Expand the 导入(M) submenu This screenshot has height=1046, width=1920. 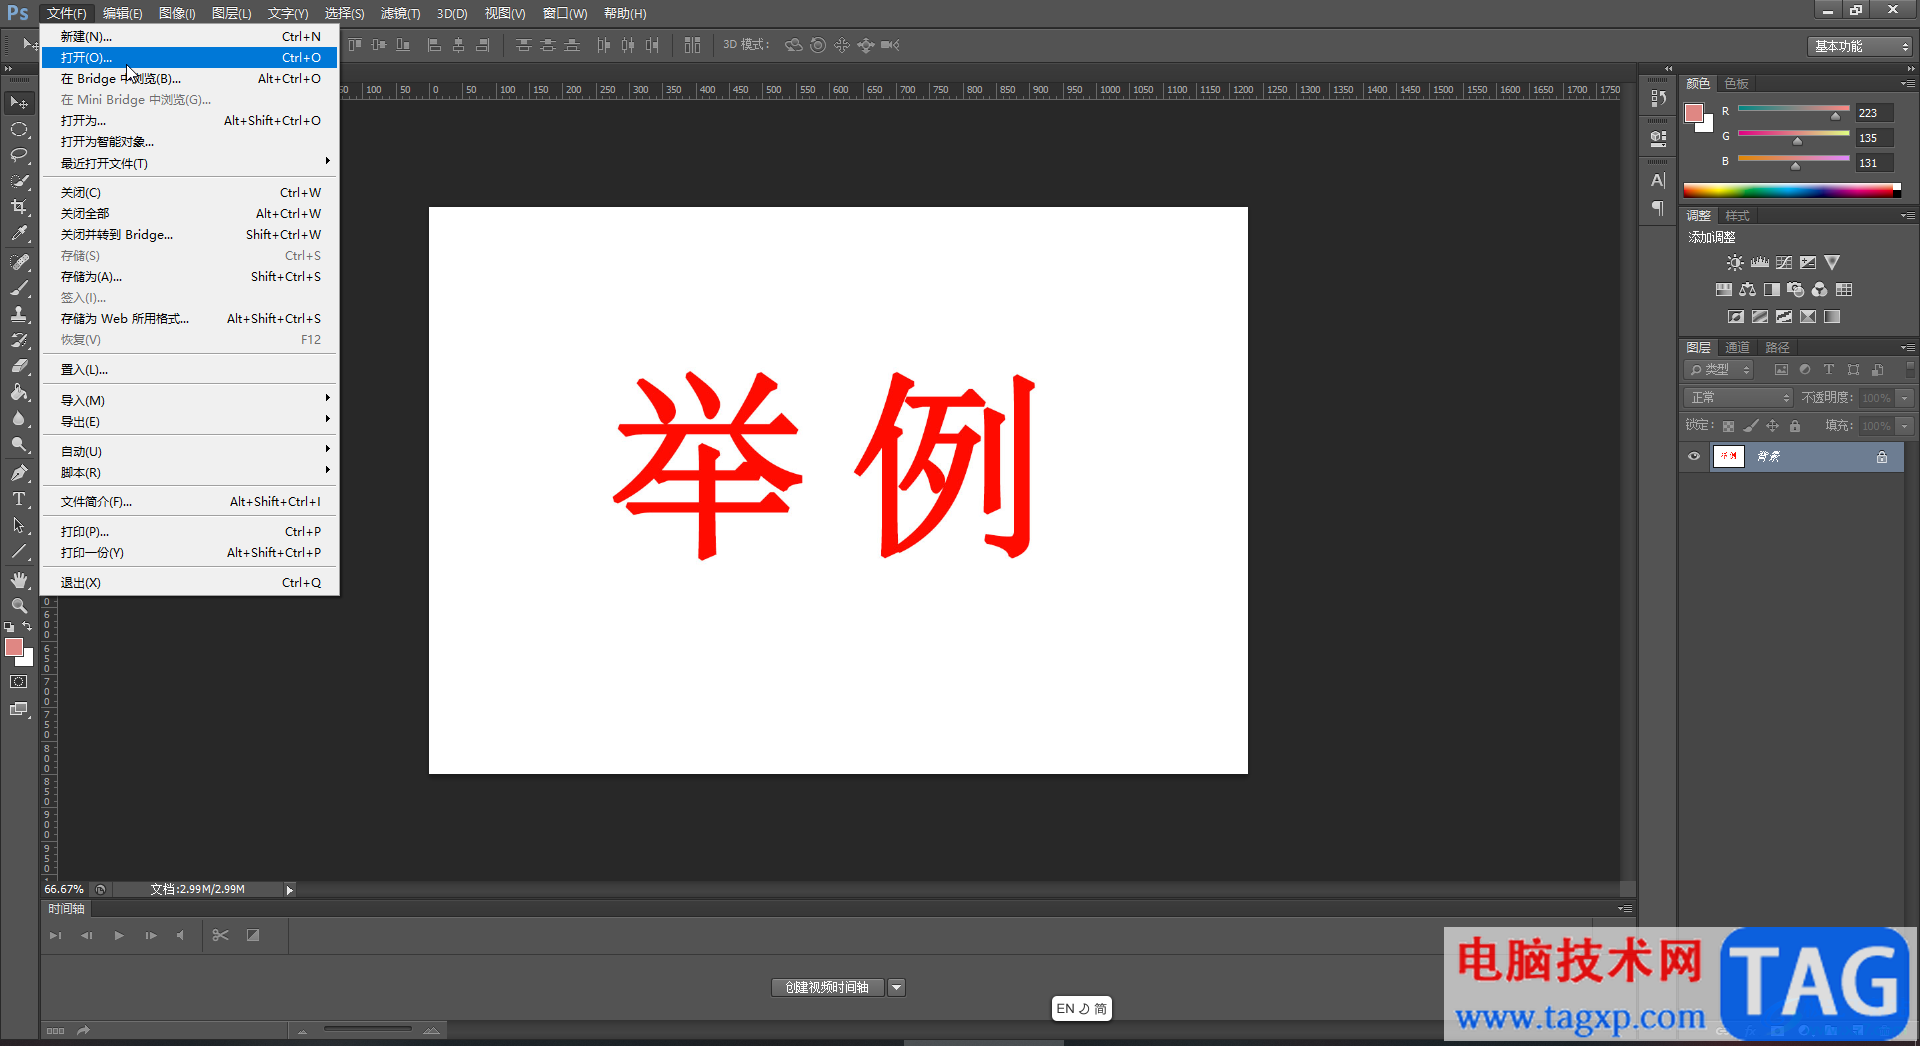click(190, 400)
